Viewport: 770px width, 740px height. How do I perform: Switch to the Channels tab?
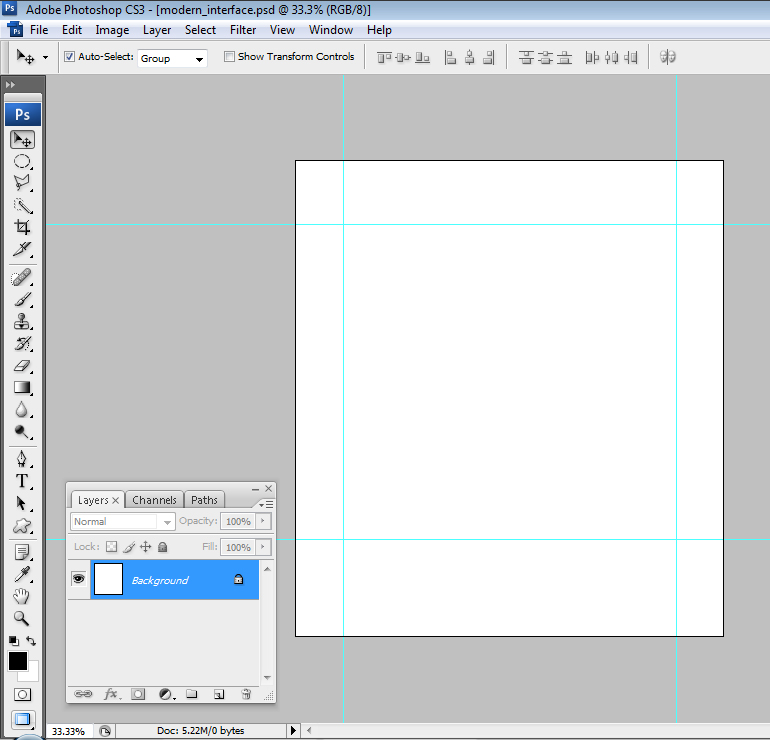[x=154, y=500]
